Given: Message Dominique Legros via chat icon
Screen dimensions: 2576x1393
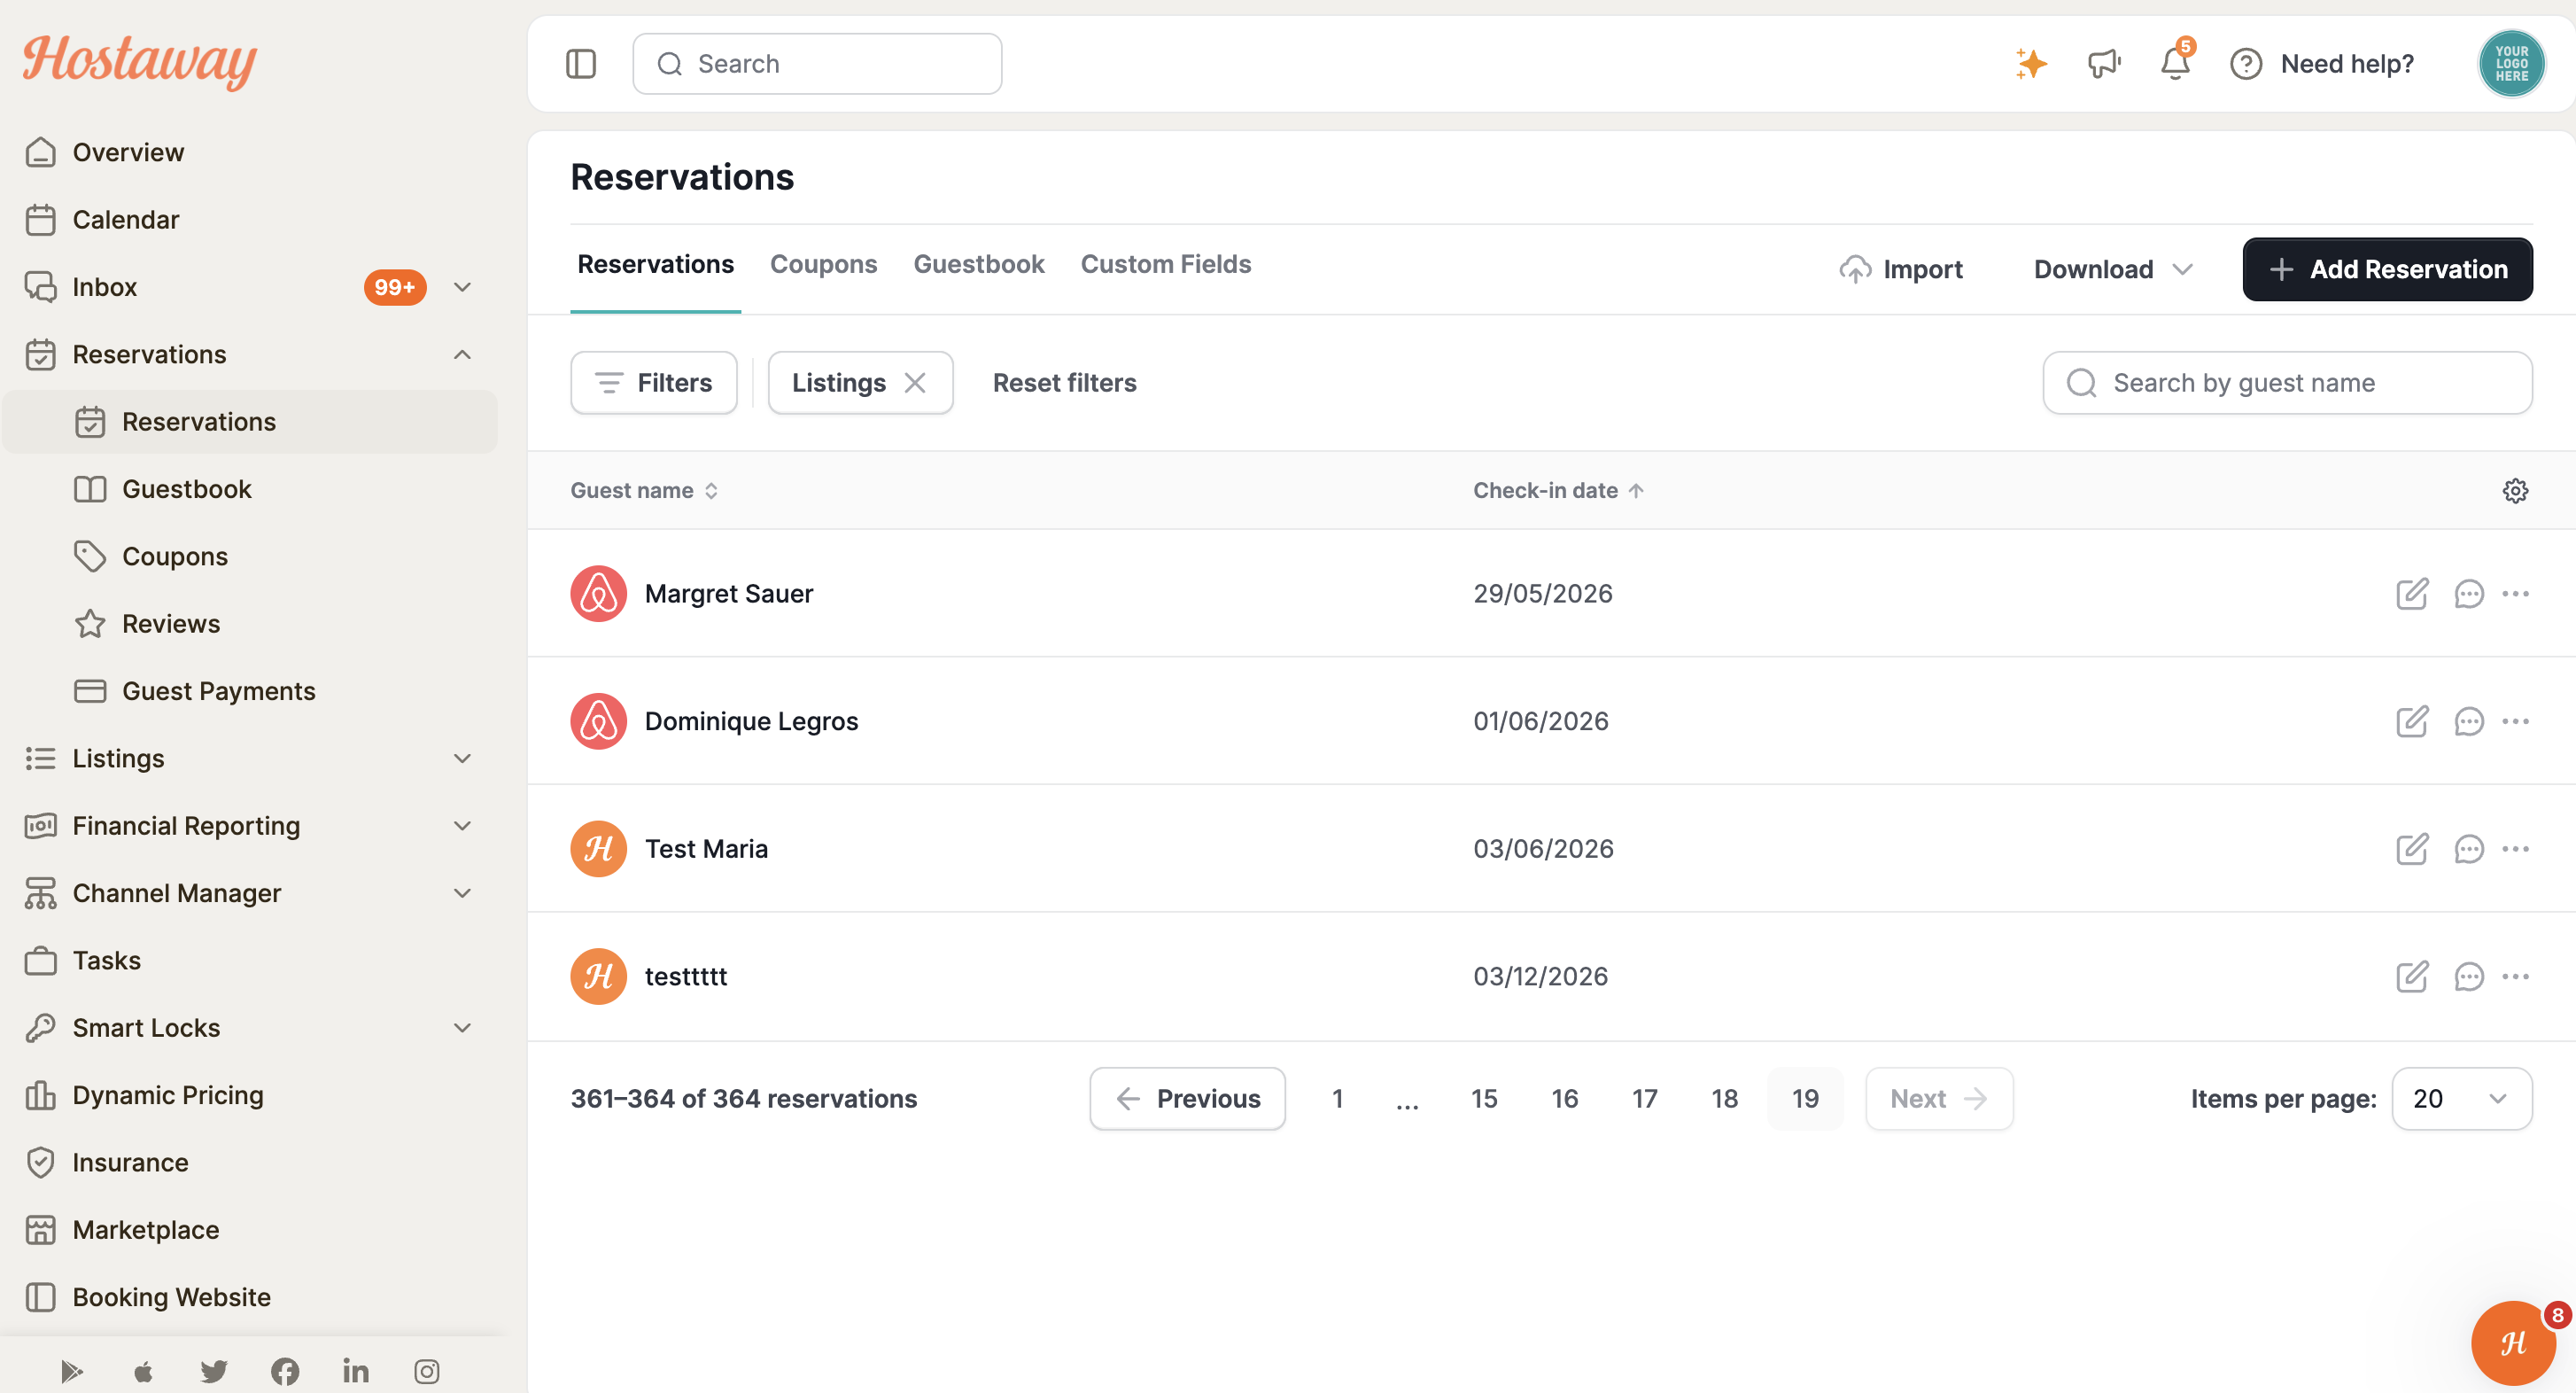Looking at the screenshot, I should tap(2468, 721).
